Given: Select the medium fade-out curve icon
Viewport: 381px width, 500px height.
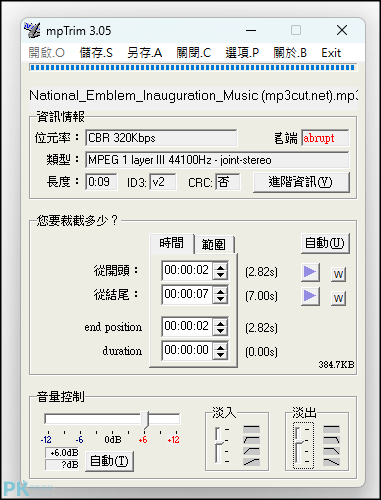Looking at the screenshot, I should pos(331,451).
